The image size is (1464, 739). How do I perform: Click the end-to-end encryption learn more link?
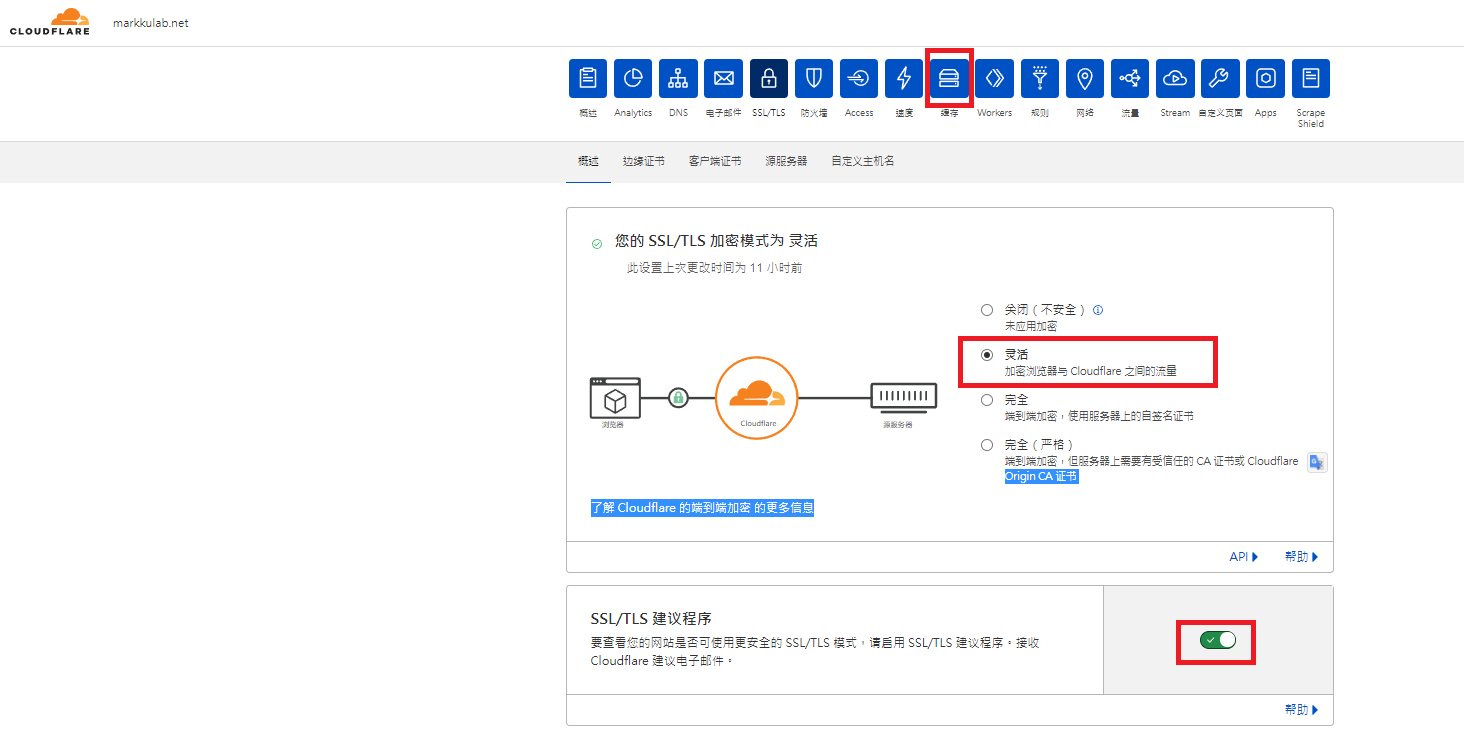click(x=702, y=508)
